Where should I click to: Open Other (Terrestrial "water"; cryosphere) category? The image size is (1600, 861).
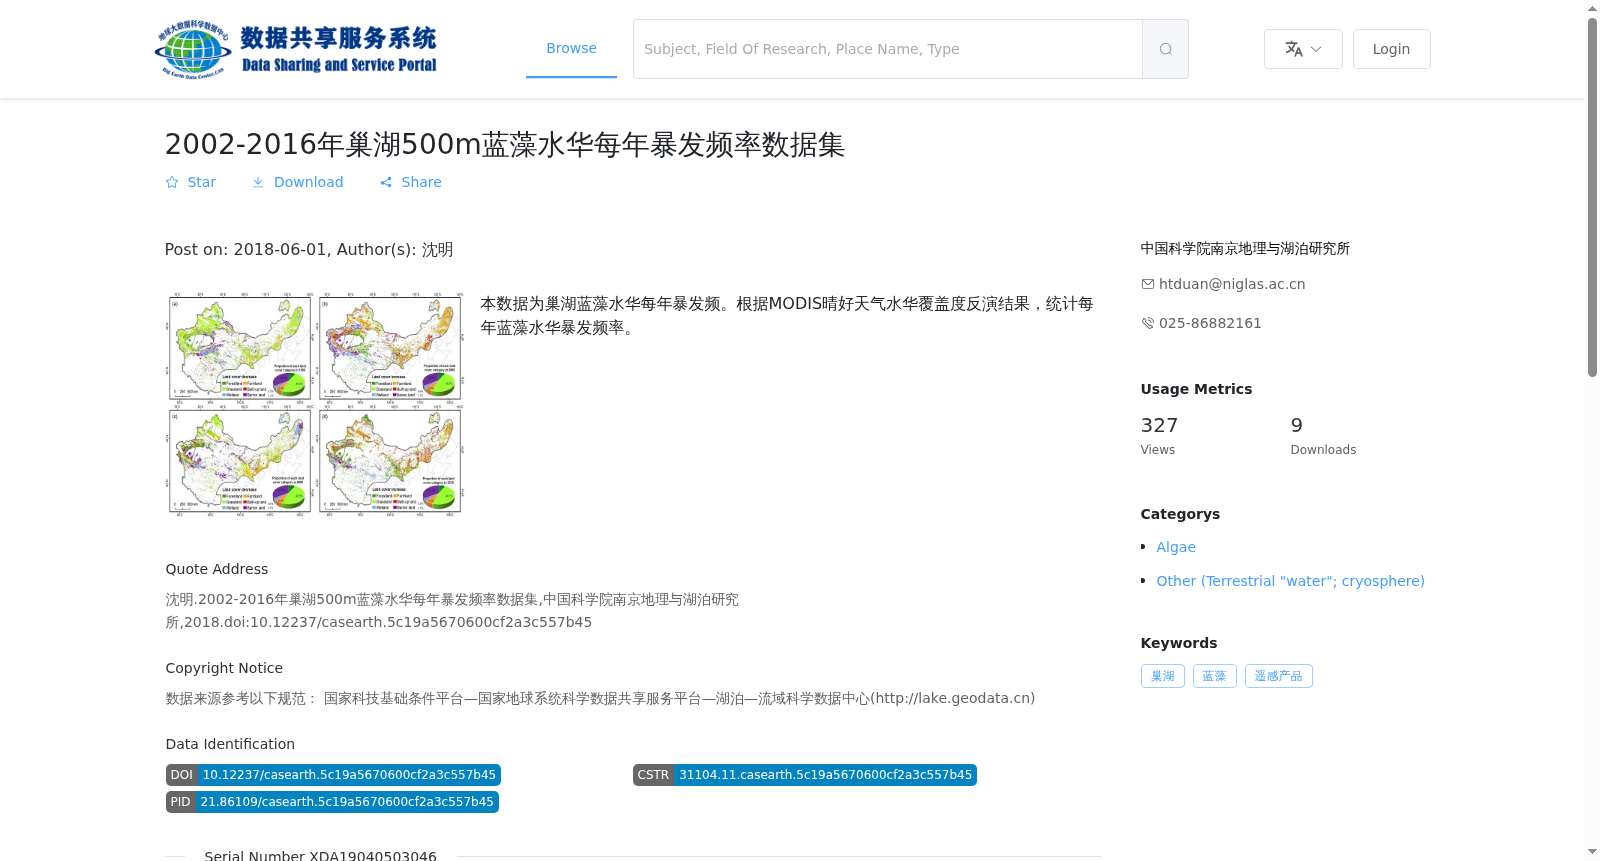tap(1290, 581)
